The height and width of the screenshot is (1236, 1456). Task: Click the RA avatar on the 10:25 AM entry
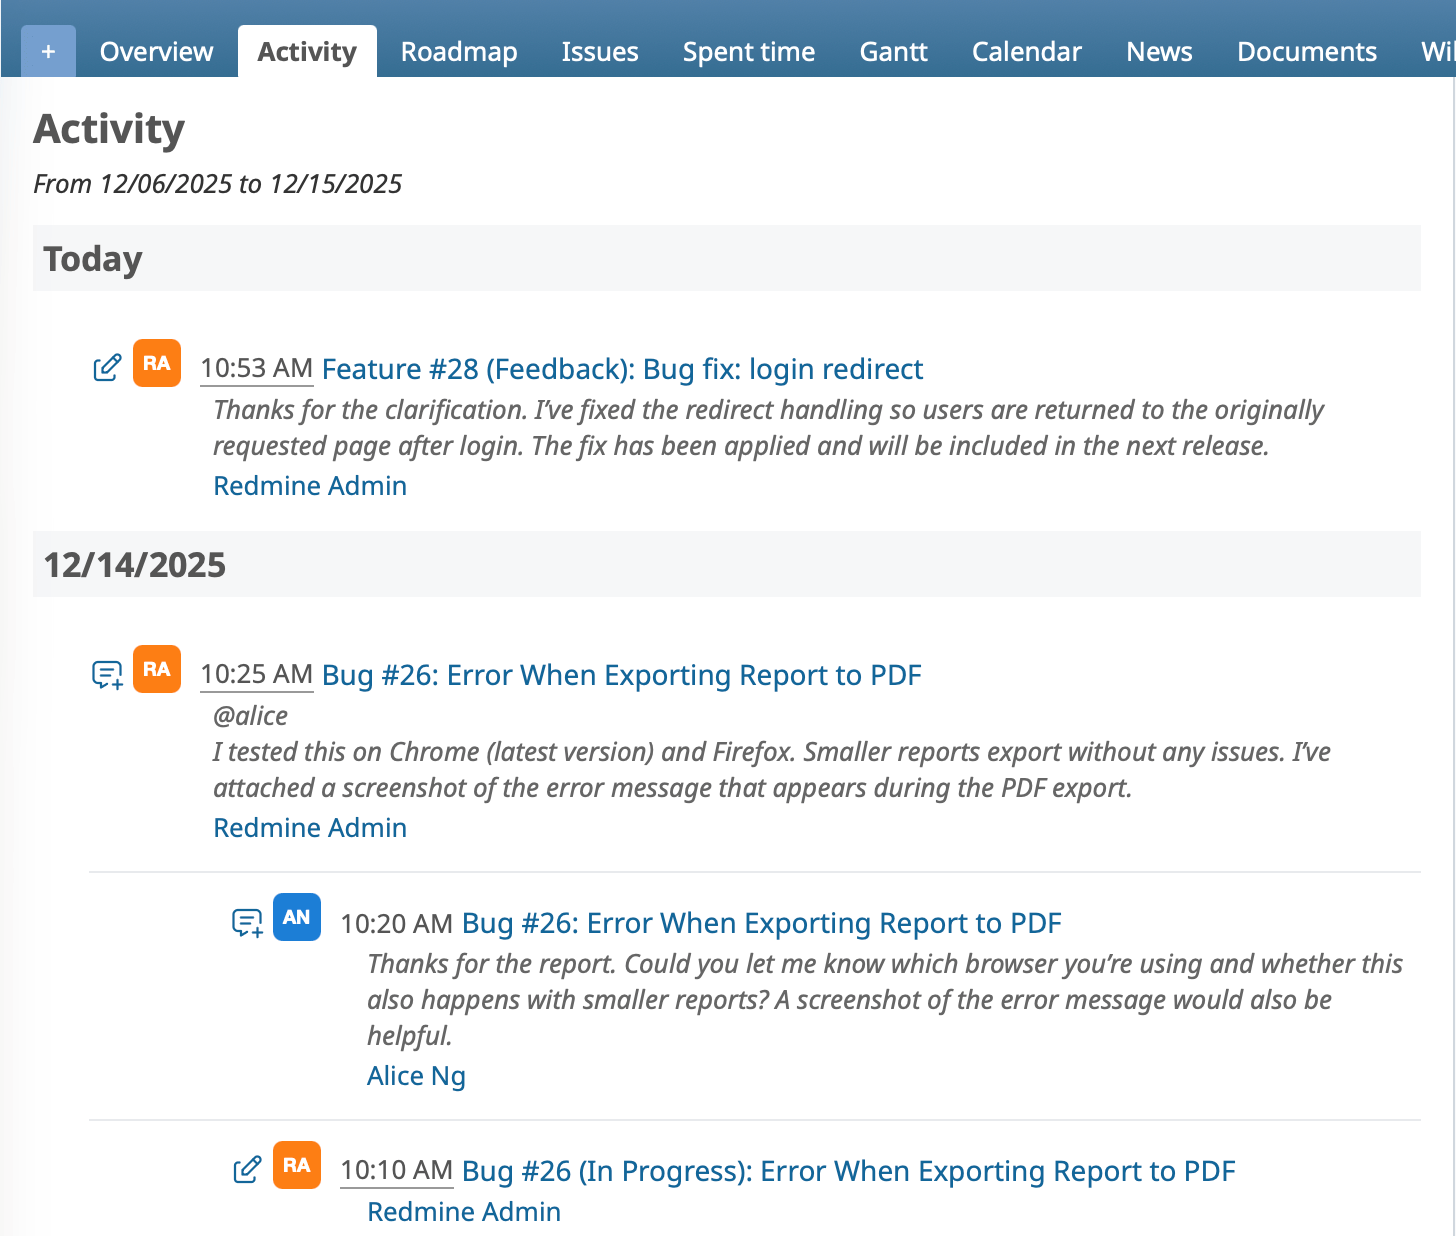tap(156, 669)
